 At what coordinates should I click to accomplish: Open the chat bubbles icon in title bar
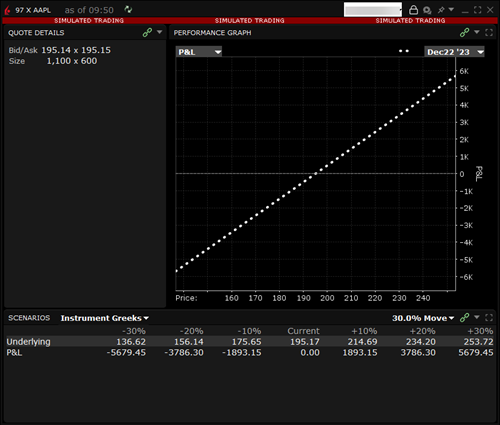427,10
